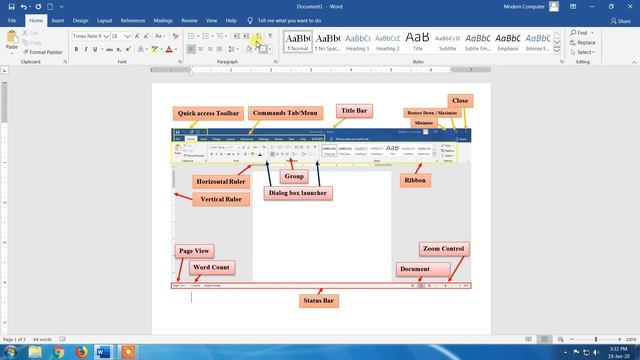
Task: Switch to Web Layout view in status bar
Action: click(x=560, y=339)
